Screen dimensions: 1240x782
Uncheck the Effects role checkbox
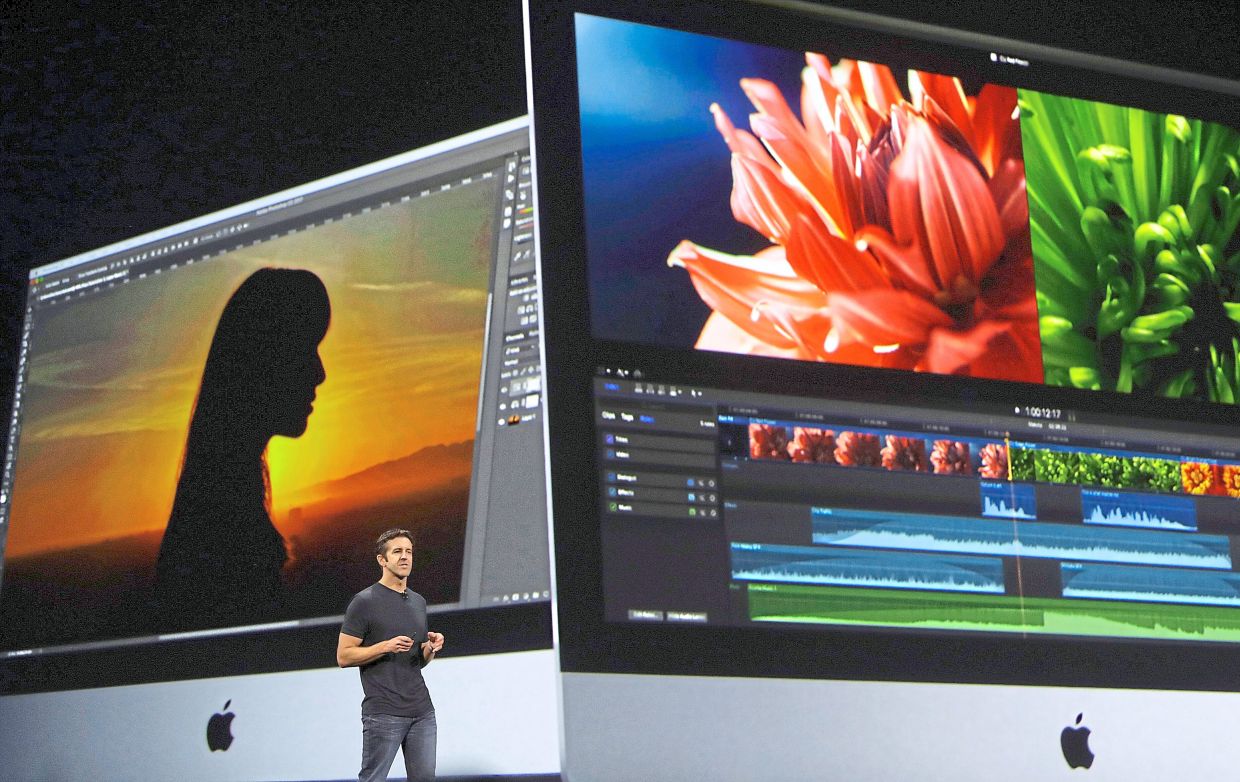click(612, 492)
